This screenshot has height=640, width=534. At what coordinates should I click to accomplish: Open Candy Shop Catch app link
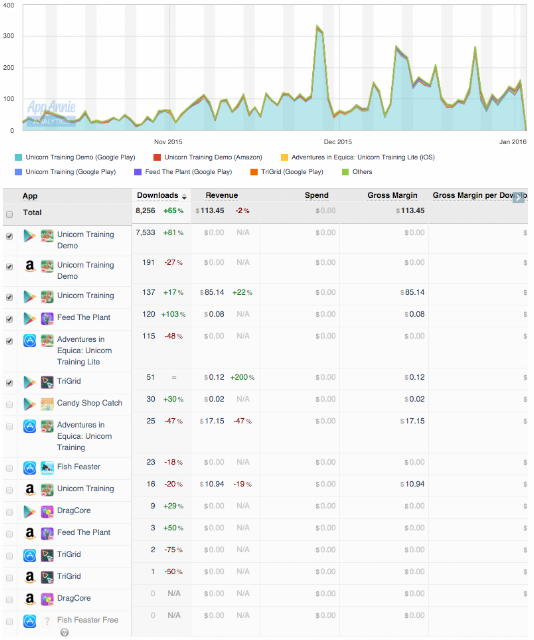pyautogui.click(x=90, y=403)
